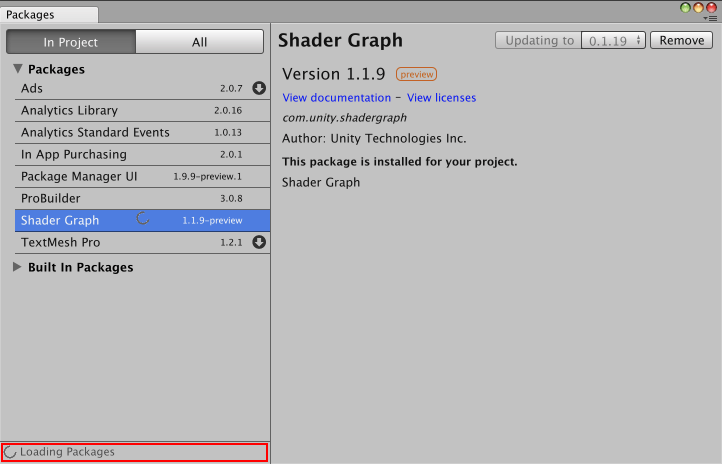The width and height of the screenshot is (722, 464).
Task: Select Package Manager UI package
Action: [79, 176]
